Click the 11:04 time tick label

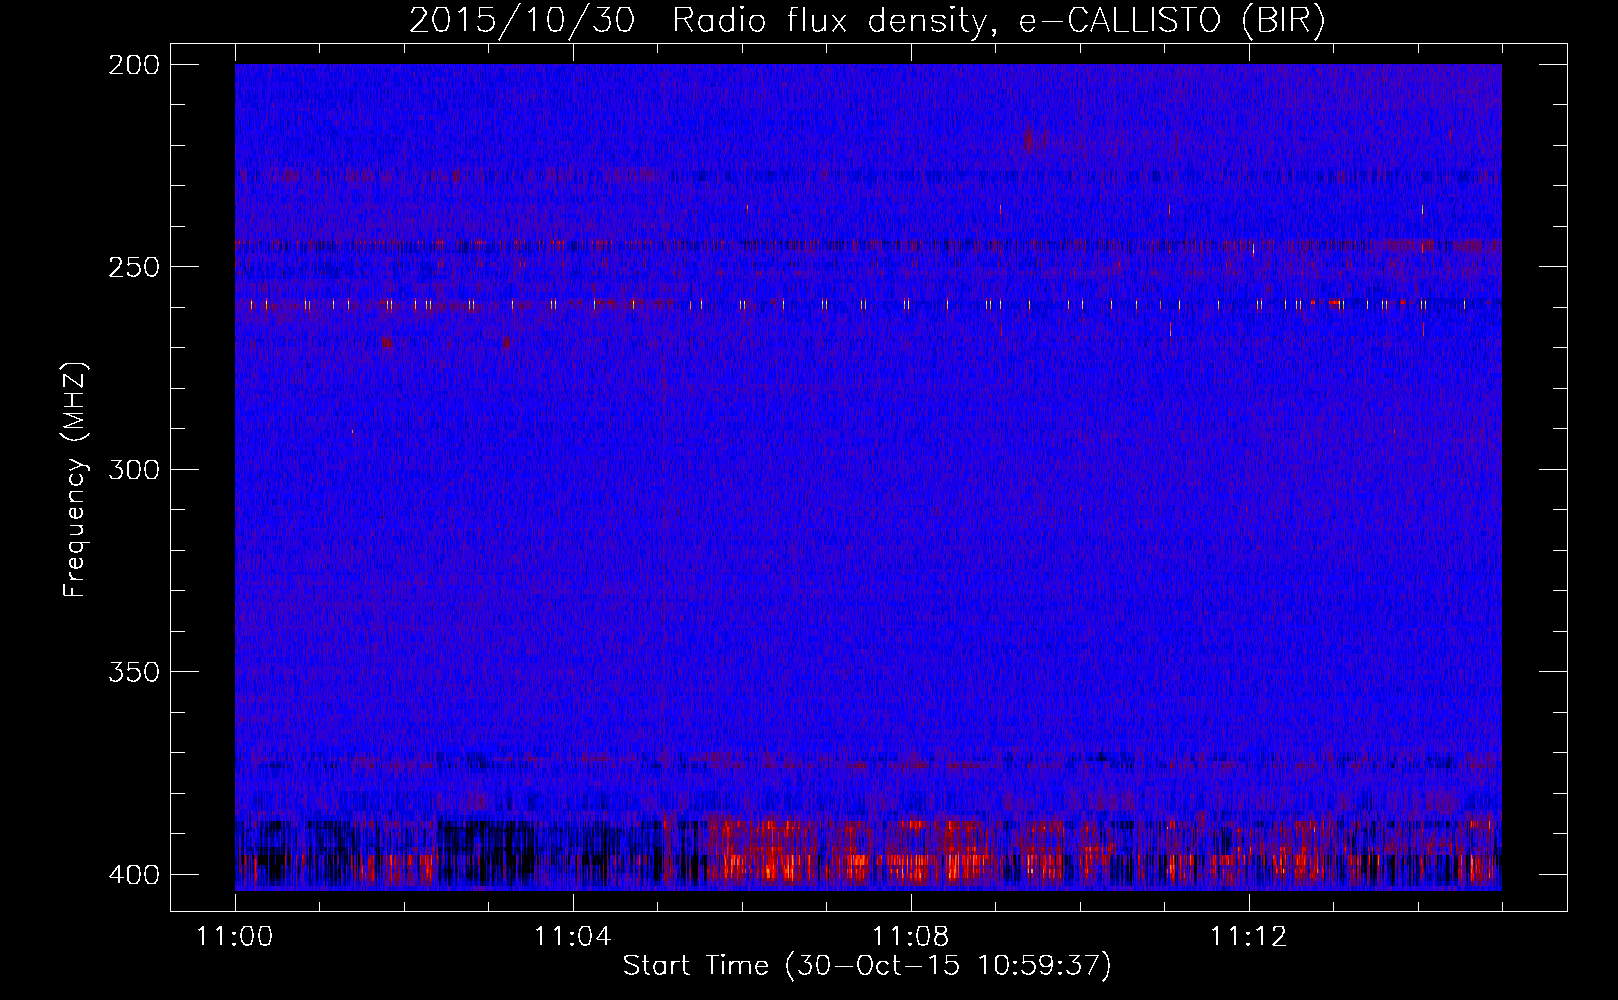click(x=572, y=937)
